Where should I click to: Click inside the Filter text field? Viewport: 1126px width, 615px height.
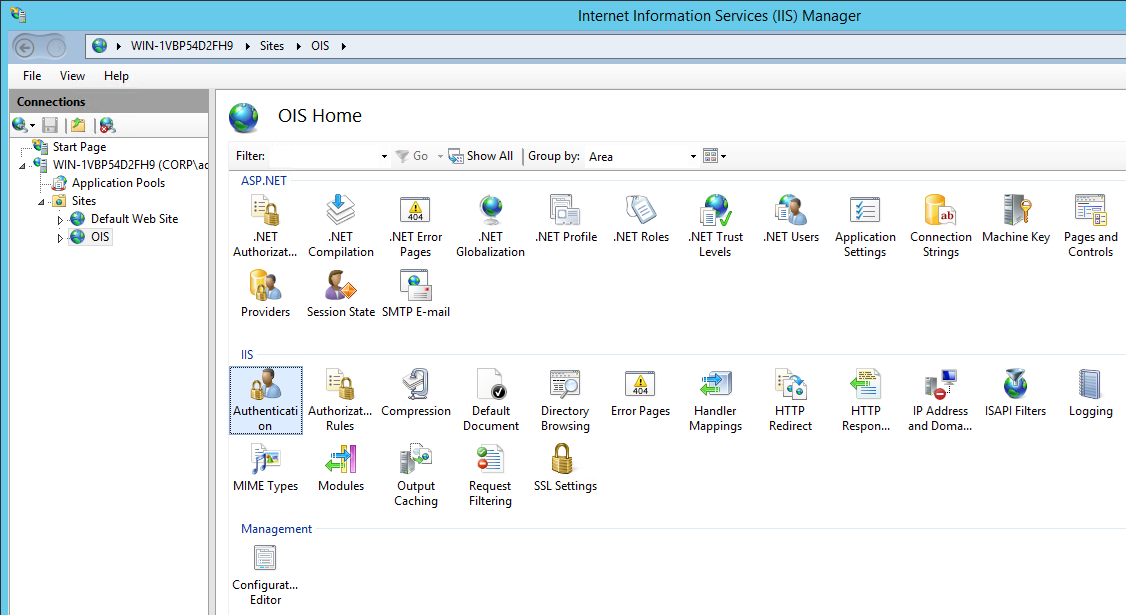click(x=325, y=156)
